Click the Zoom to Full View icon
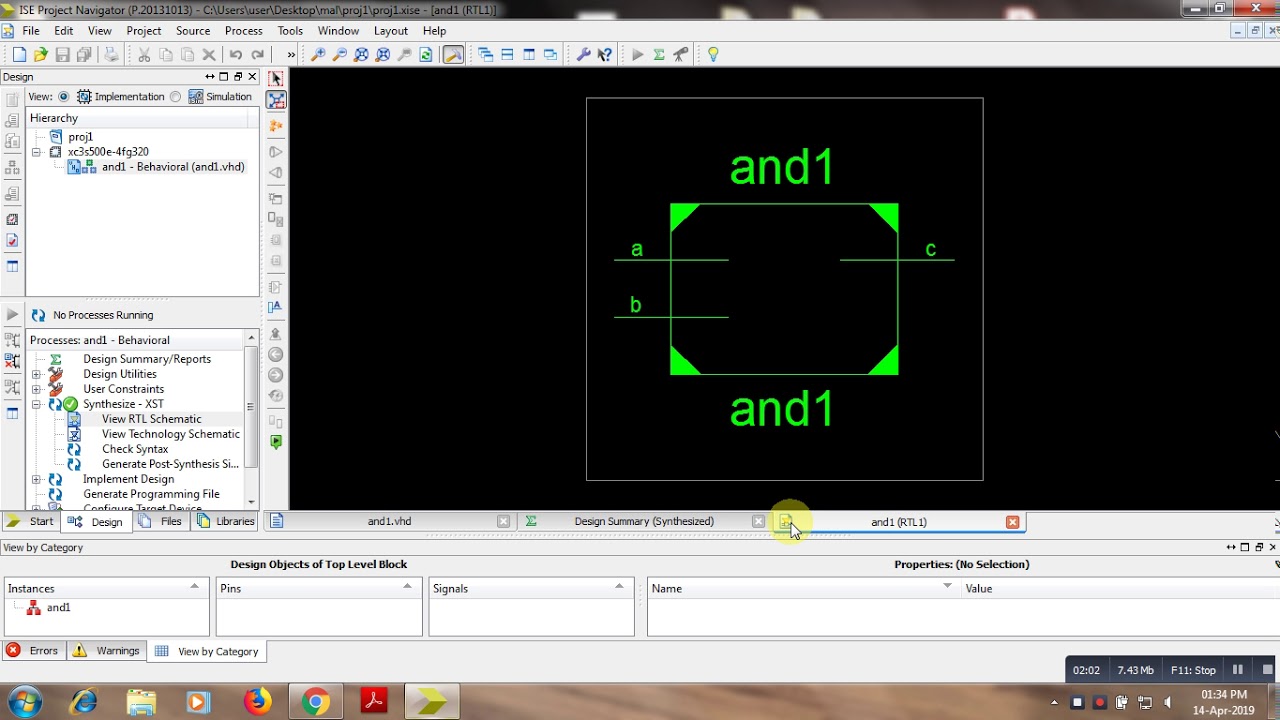The width and height of the screenshot is (1280, 720). pyautogui.click(x=361, y=55)
